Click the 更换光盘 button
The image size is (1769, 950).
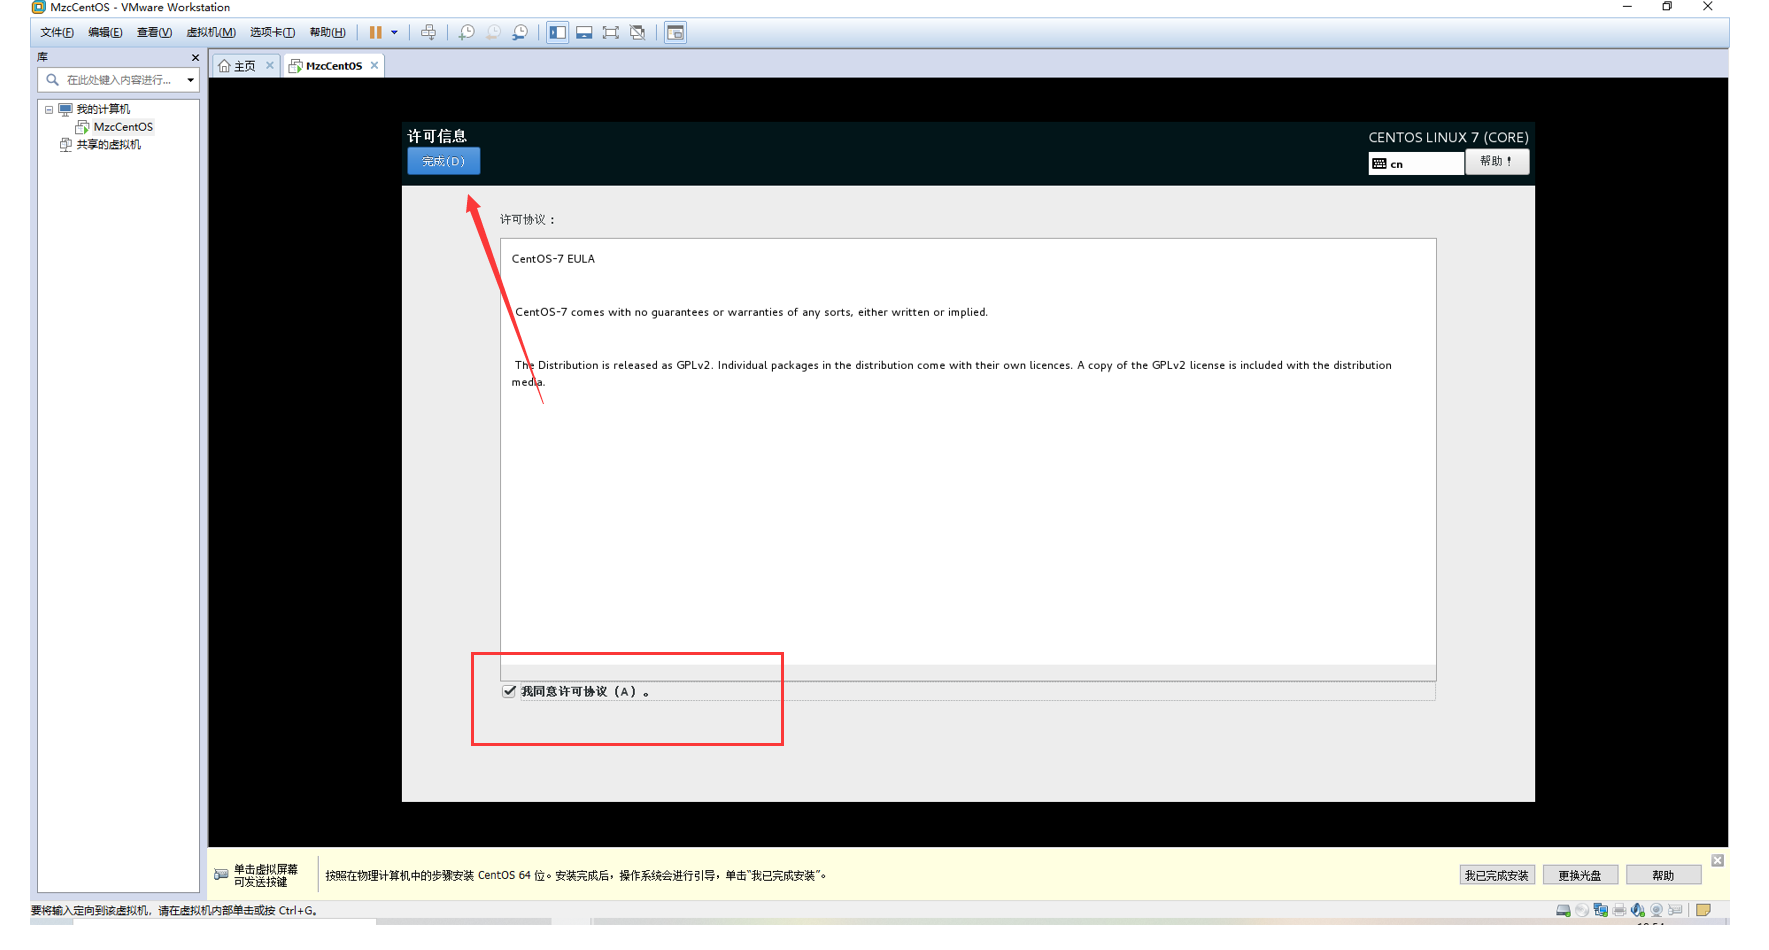1580,875
